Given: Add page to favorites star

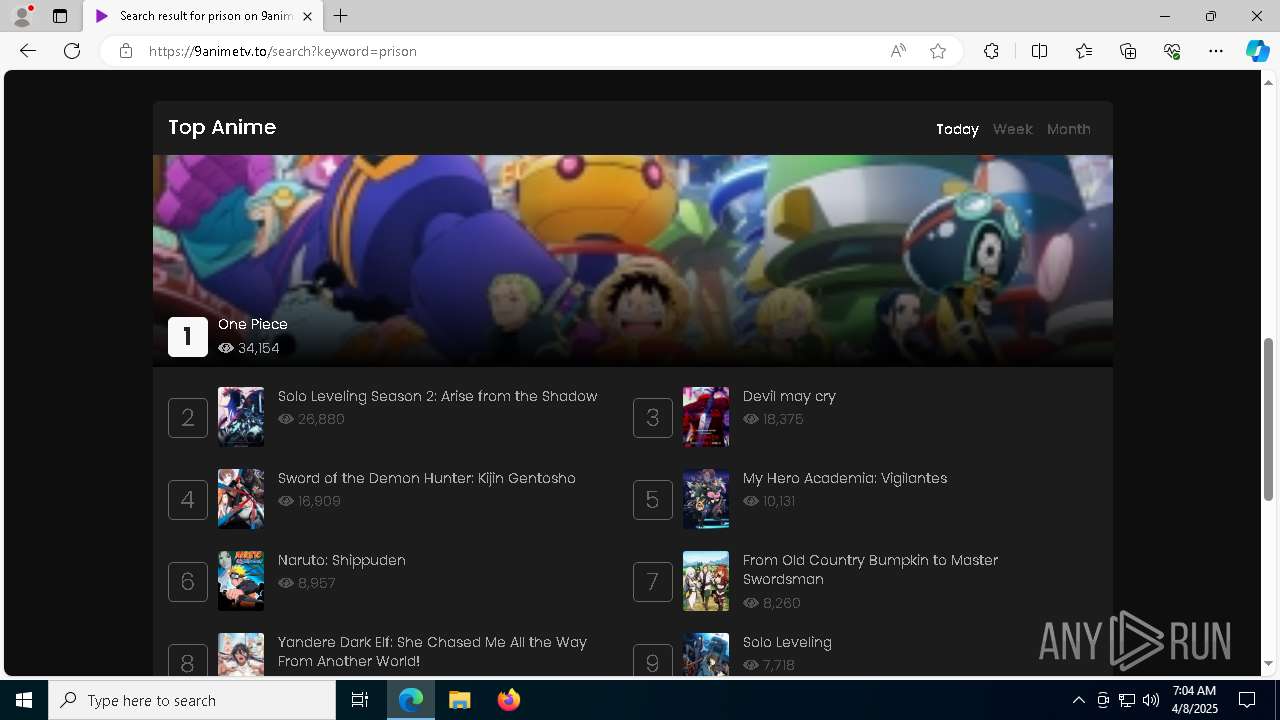Looking at the screenshot, I should (938, 51).
